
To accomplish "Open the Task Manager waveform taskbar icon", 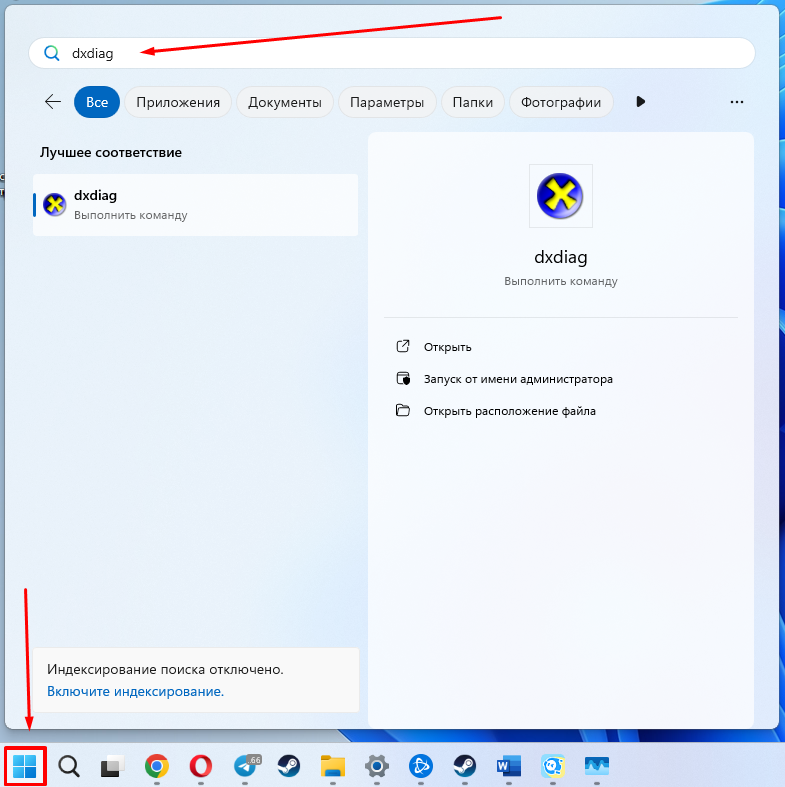I will coord(597,766).
